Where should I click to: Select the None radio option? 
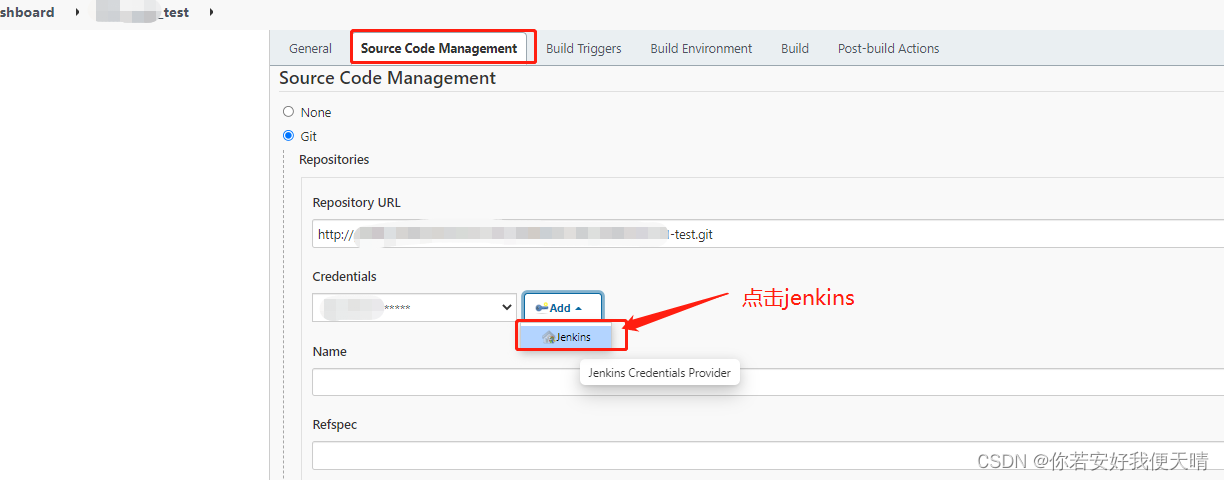point(289,112)
